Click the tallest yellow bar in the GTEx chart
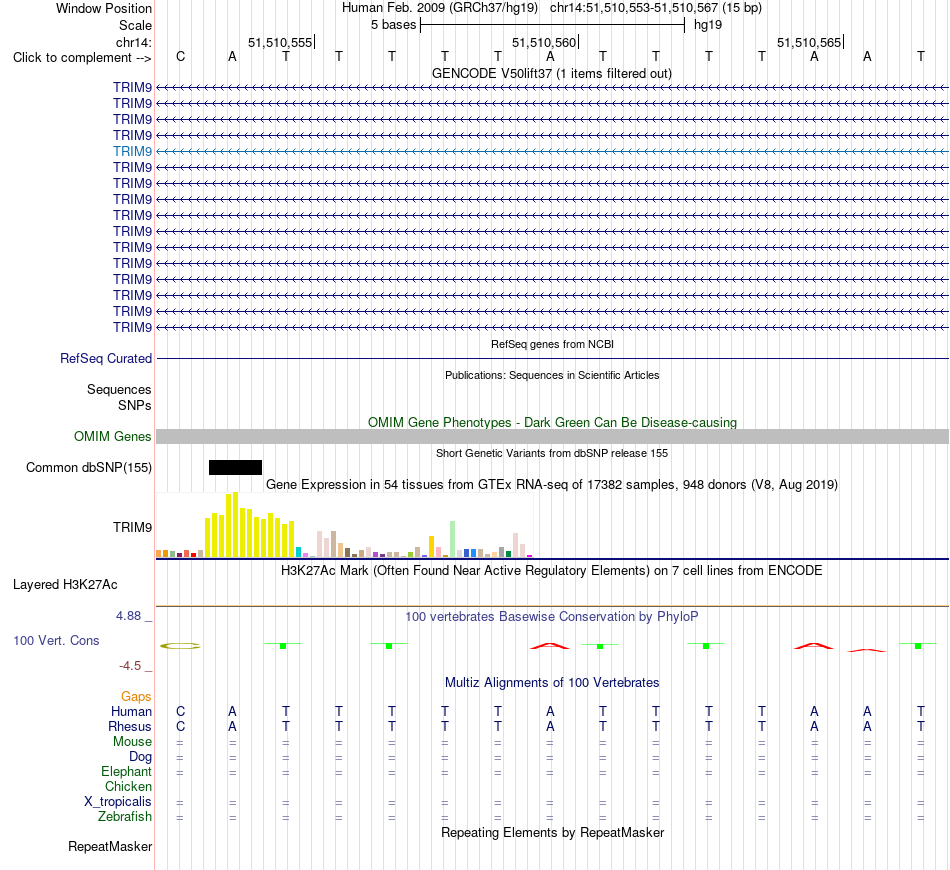The image size is (950, 870). tap(236, 525)
